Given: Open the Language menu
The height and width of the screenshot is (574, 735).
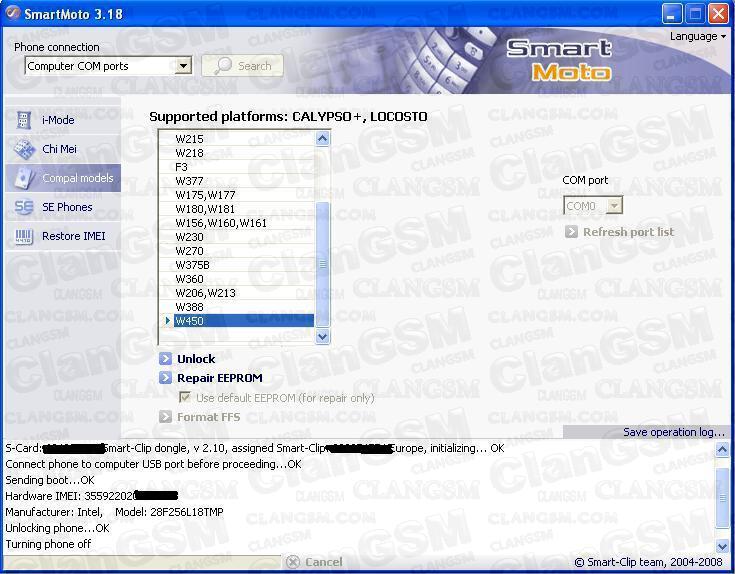Looking at the screenshot, I should click(x=698, y=36).
